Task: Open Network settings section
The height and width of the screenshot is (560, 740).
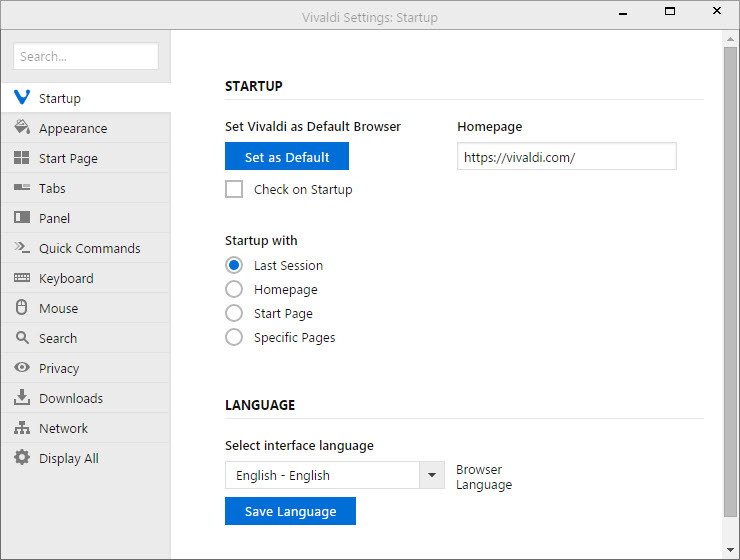Action: (86, 428)
